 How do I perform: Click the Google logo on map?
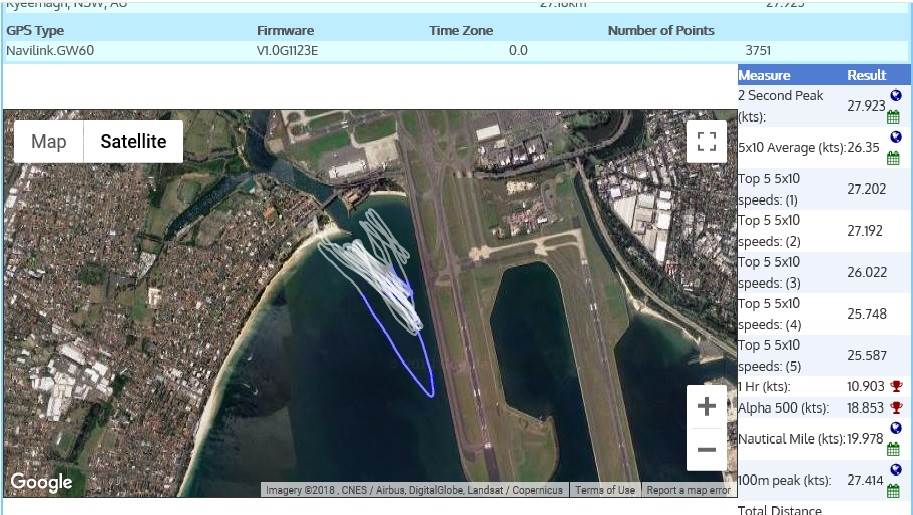(x=41, y=482)
